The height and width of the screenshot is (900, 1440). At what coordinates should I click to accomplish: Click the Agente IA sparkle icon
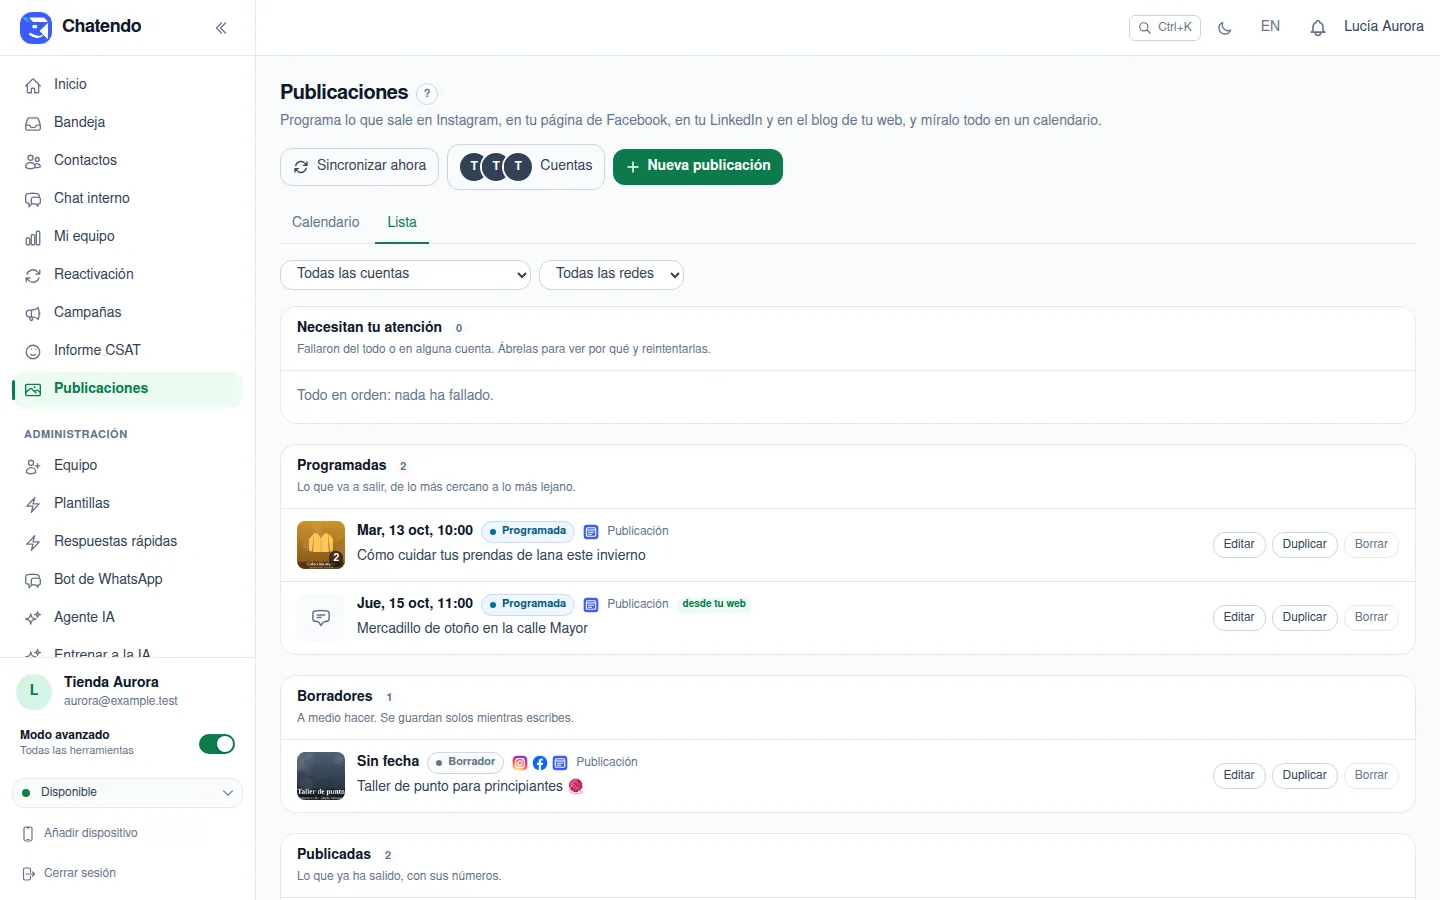(x=33, y=619)
